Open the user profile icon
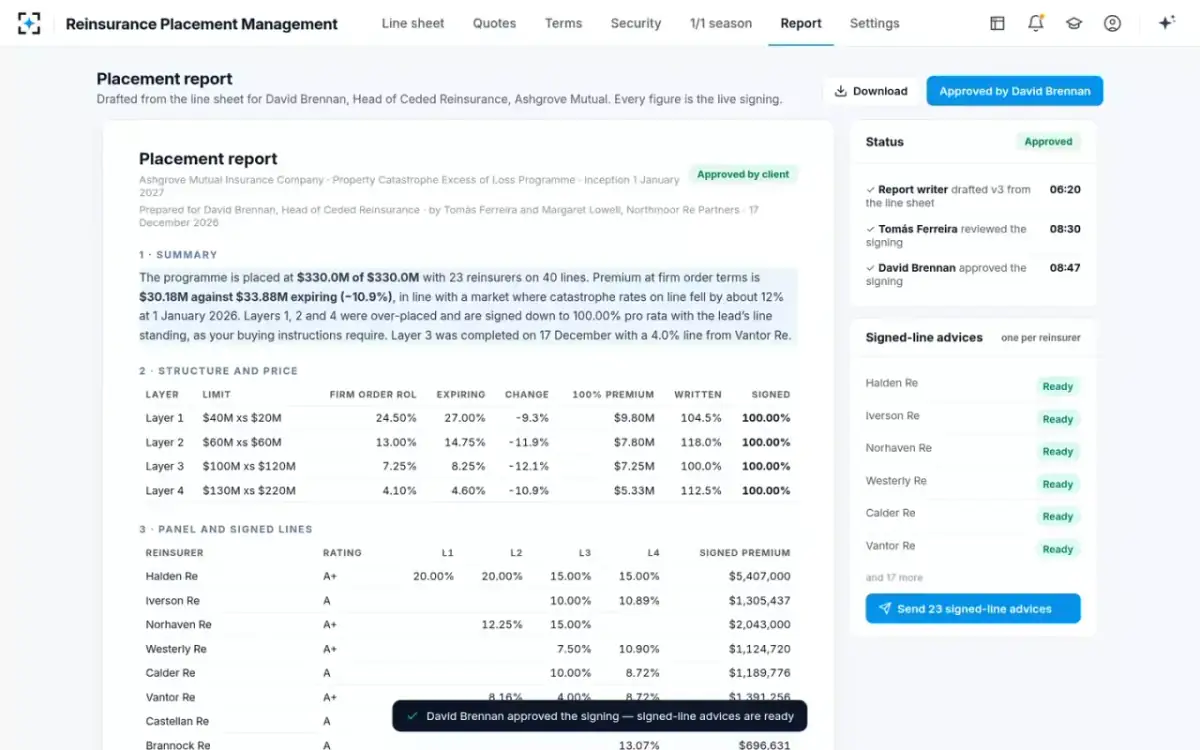The height and width of the screenshot is (750, 1200). (1112, 23)
